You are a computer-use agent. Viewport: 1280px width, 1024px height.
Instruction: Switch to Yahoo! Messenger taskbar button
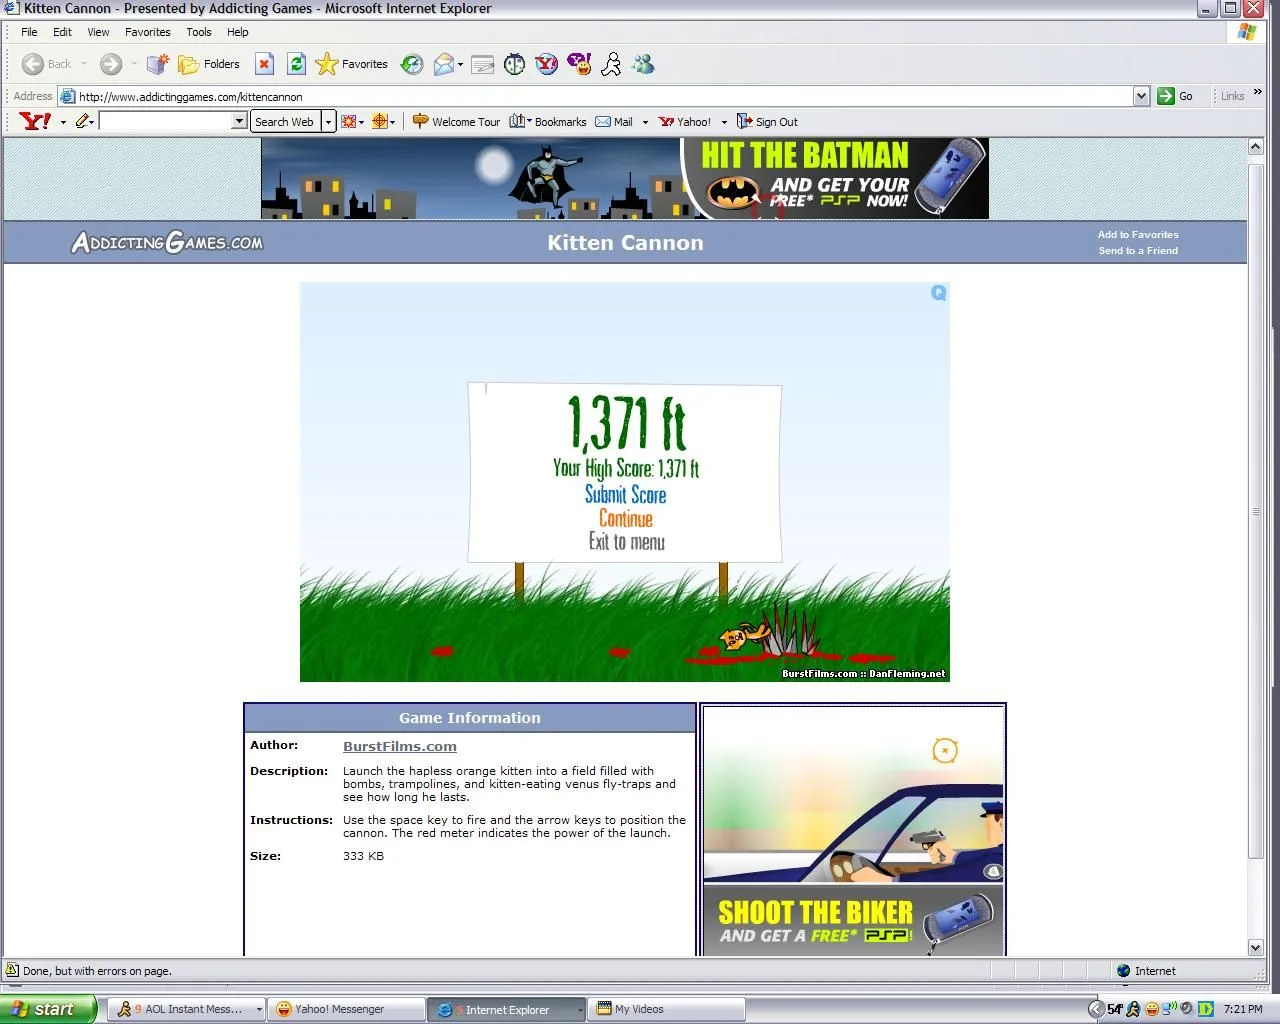(x=346, y=1009)
